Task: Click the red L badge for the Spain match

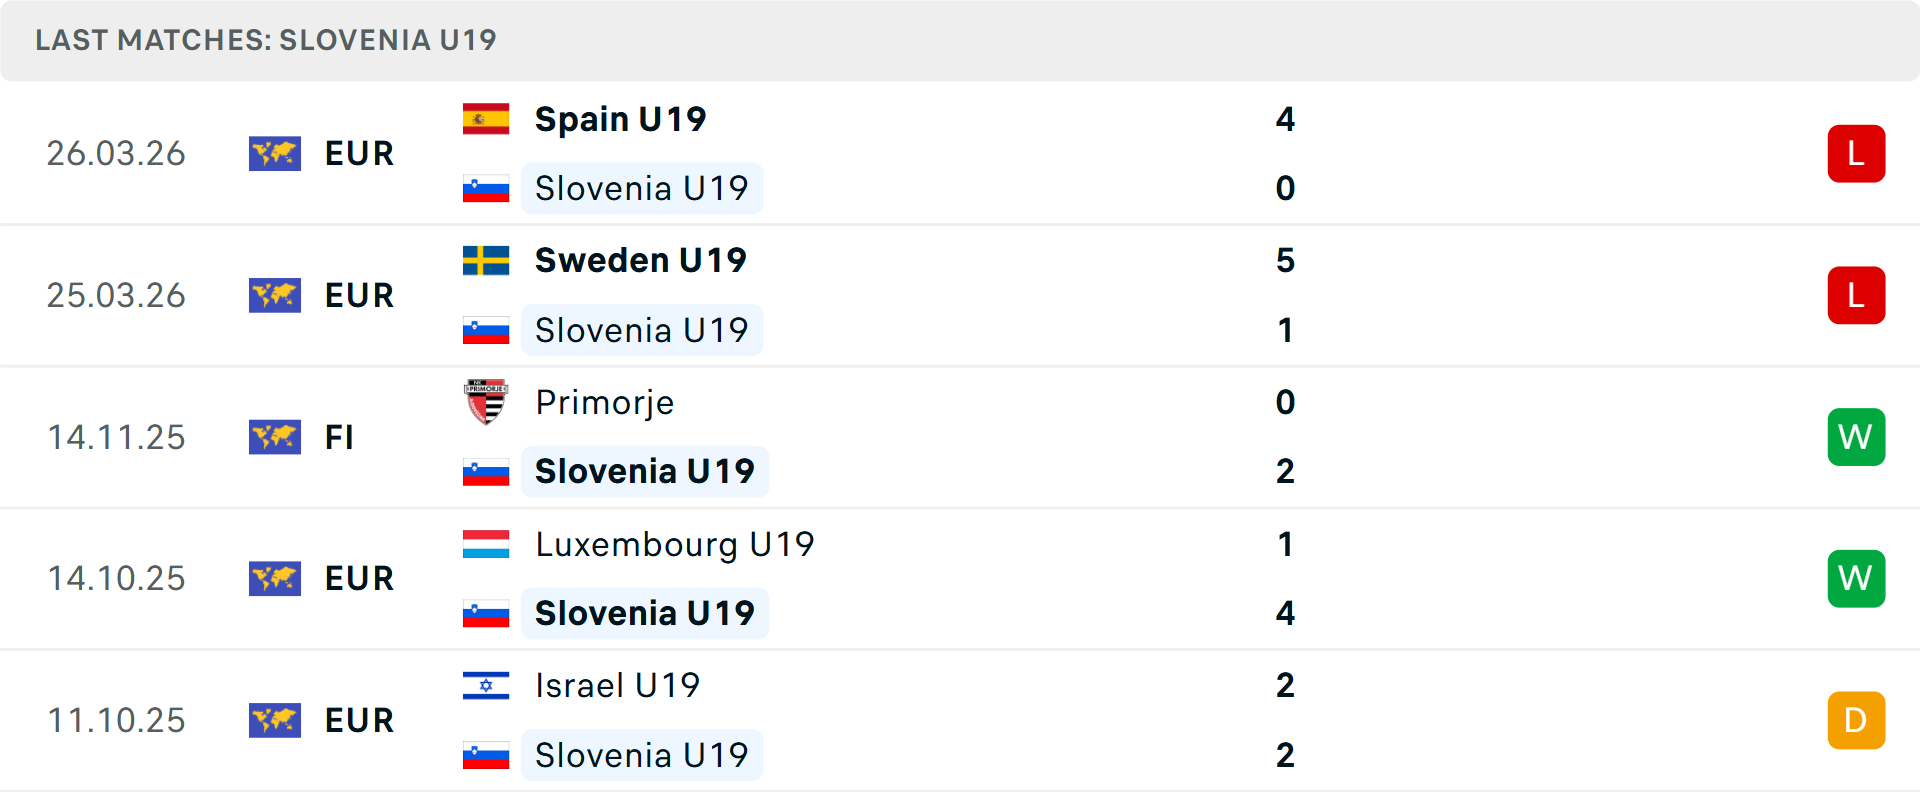Action: click(x=1856, y=154)
